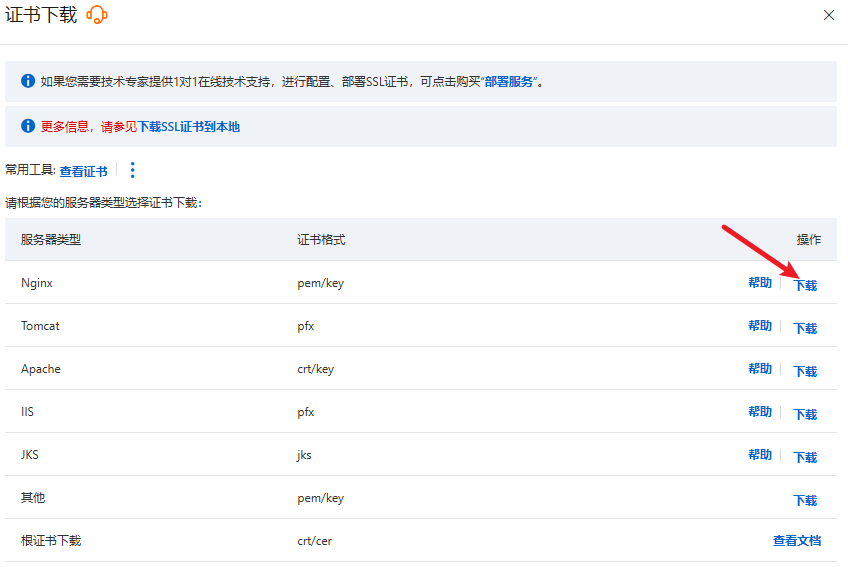Open the three-dot more tools menu

(x=133, y=171)
